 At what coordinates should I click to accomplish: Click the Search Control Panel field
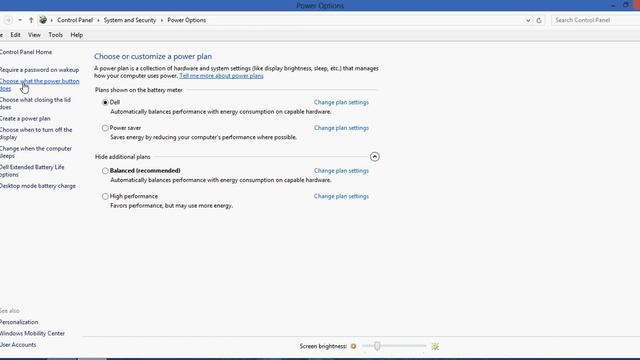pos(596,20)
